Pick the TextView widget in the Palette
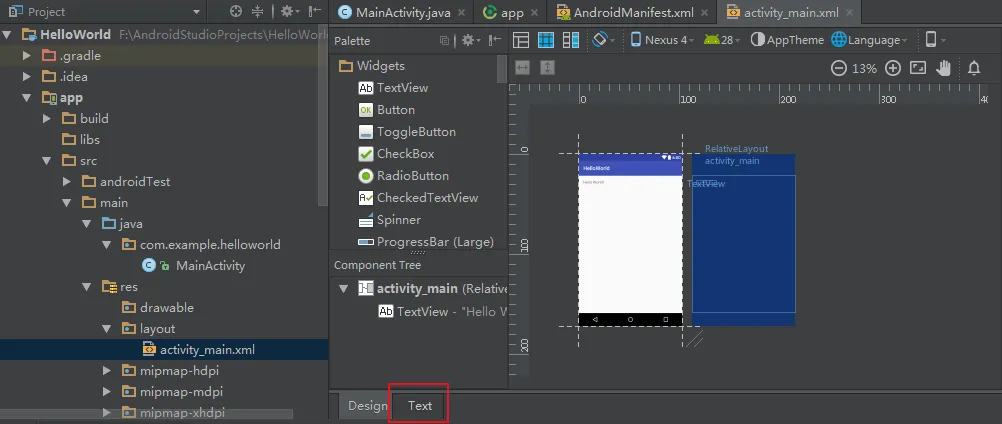This screenshot has height=424, width=1002. click(394, 88)
